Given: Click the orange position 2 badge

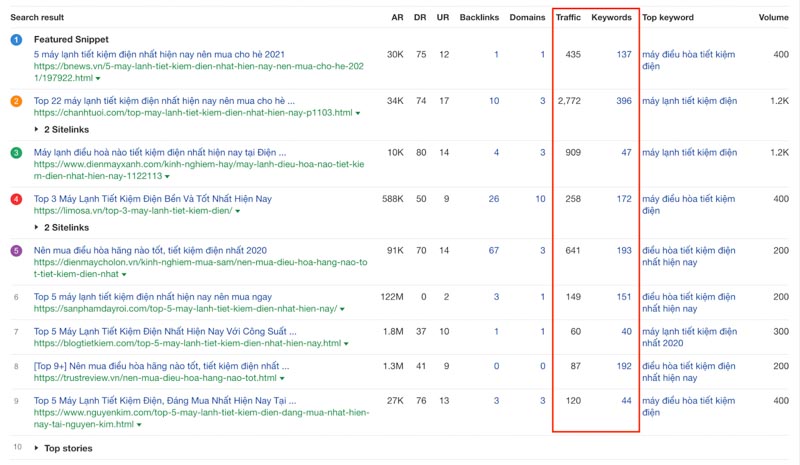Looking at the screenshot, I should tap(16, 101).
